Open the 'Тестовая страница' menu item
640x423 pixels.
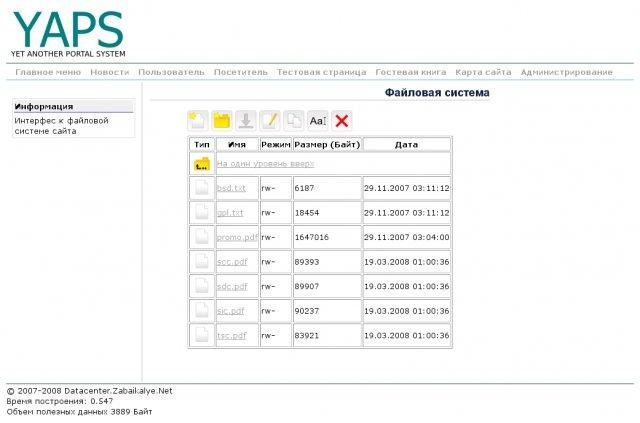coord(322,72)
